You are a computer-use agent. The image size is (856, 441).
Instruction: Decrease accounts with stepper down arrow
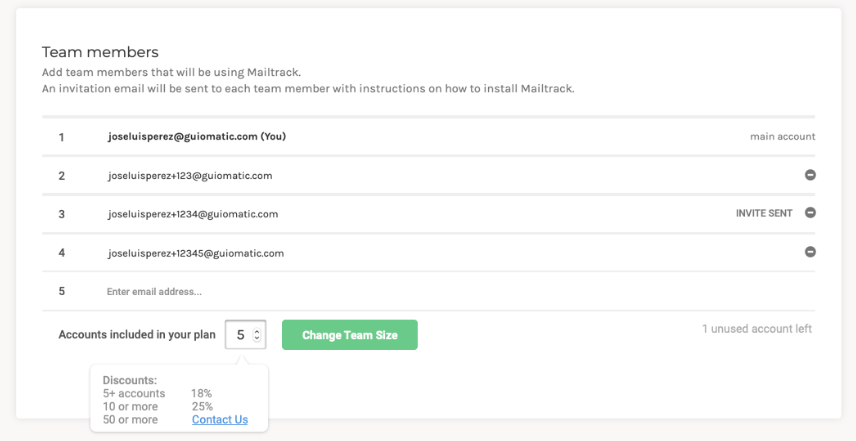tap(259, 340)
